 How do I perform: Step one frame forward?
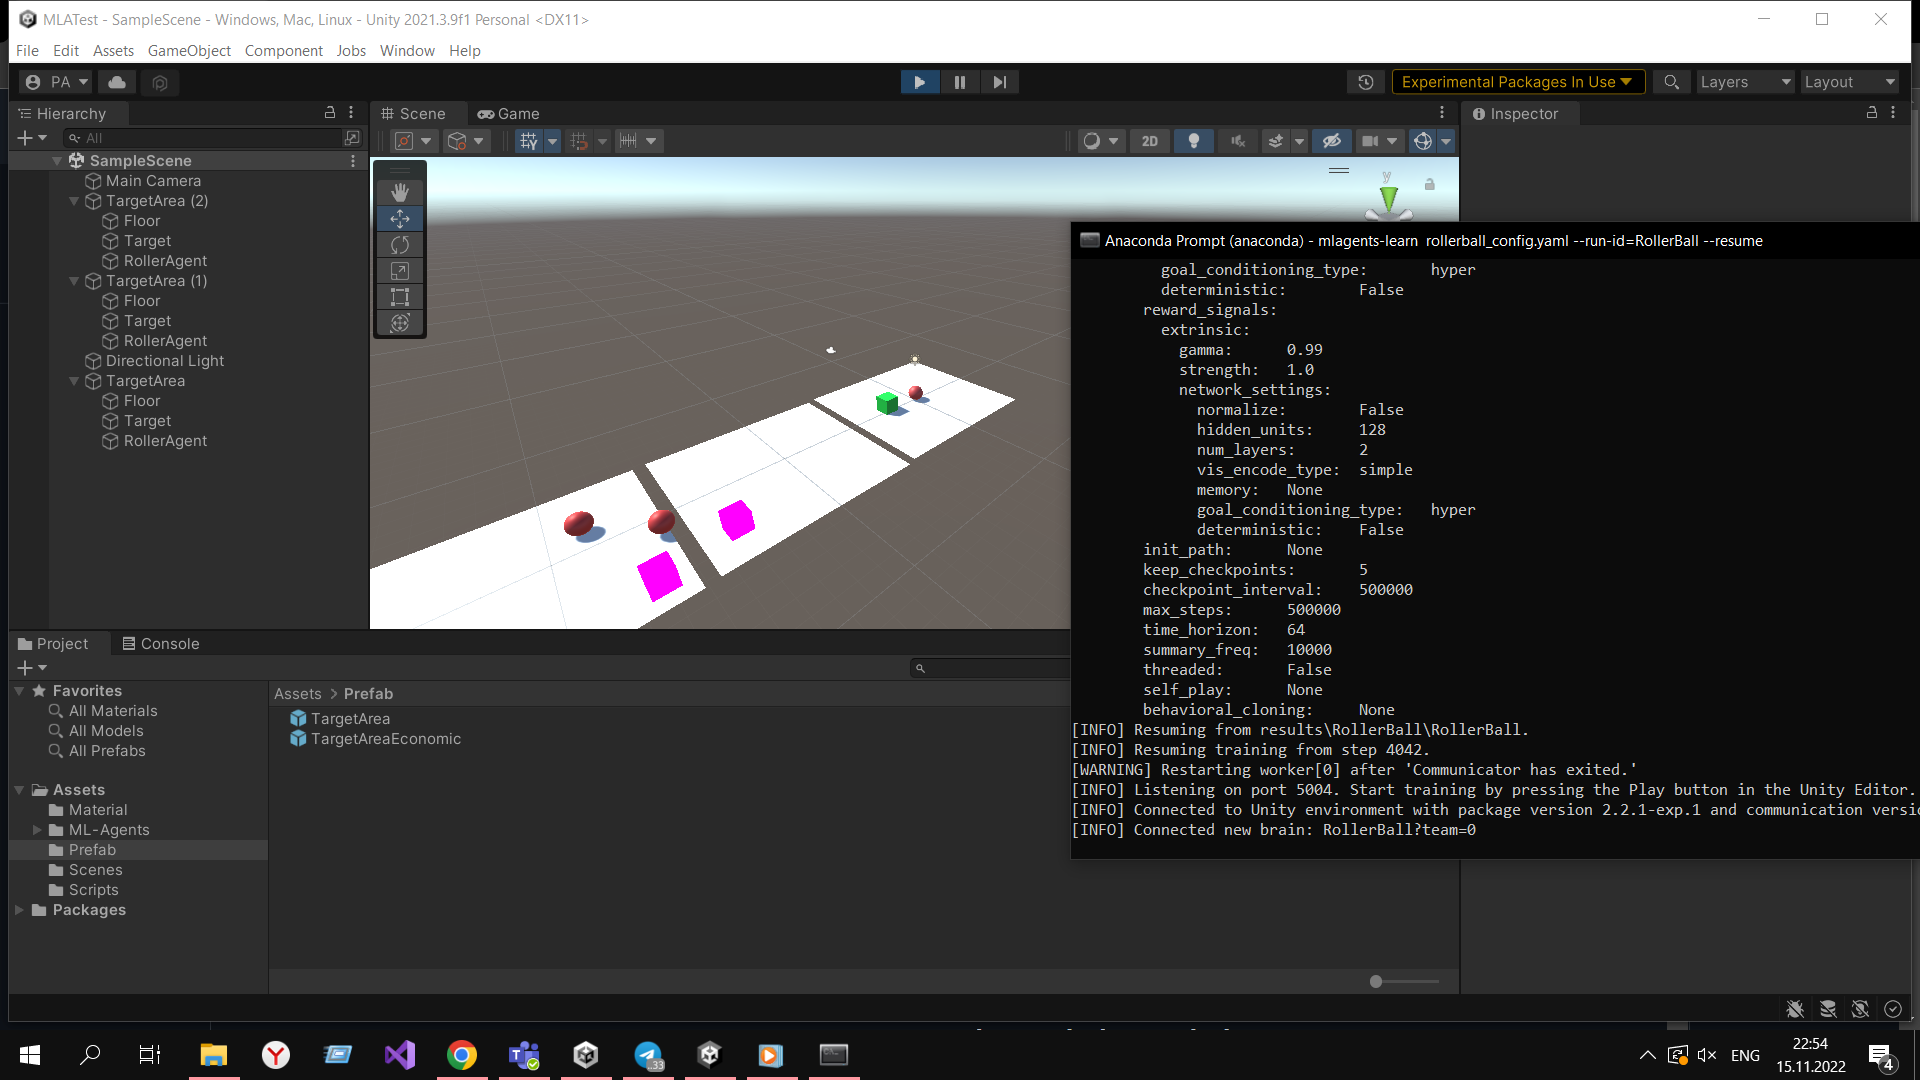[1000, 82]
